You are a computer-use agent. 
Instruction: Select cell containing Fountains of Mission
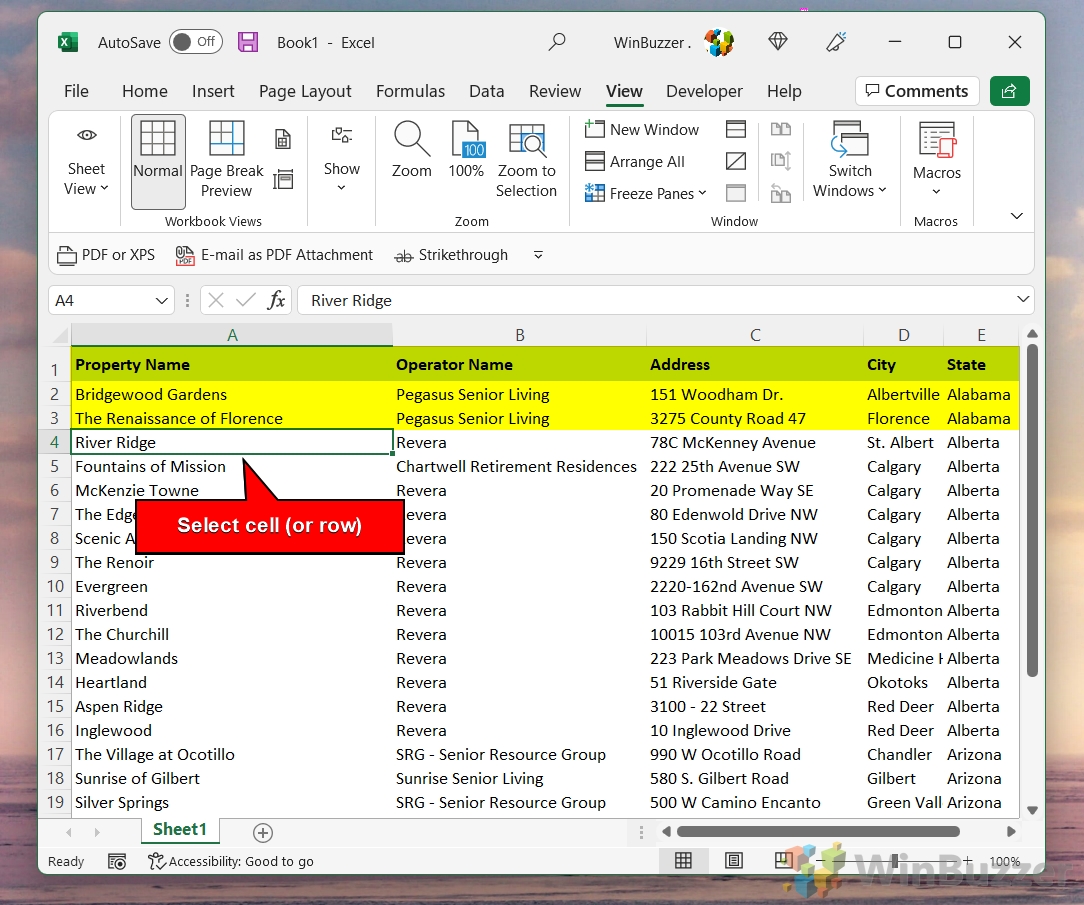(150, 466)
